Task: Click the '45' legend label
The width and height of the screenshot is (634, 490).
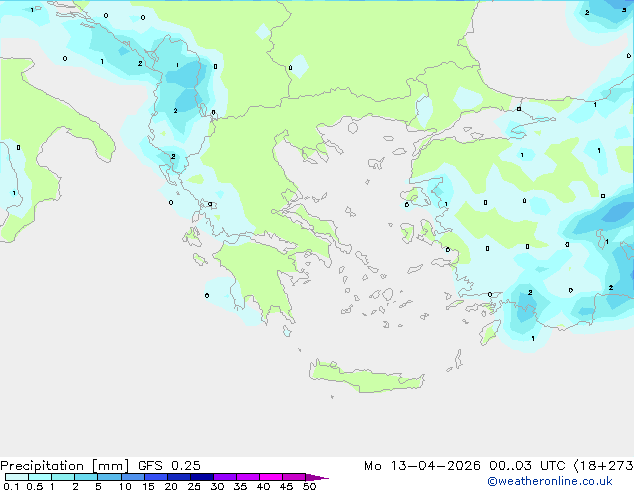Action: [286, 486]
